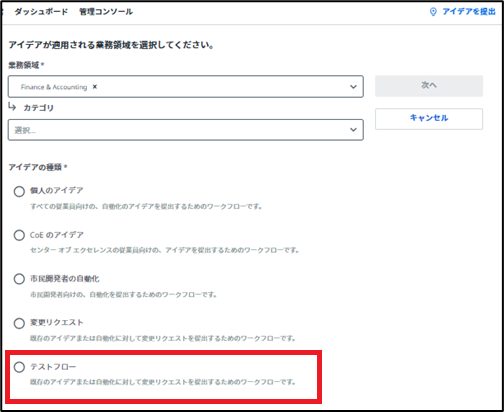
Task: Choose the 変更リクエスト radio option
Action: [19, 323]
